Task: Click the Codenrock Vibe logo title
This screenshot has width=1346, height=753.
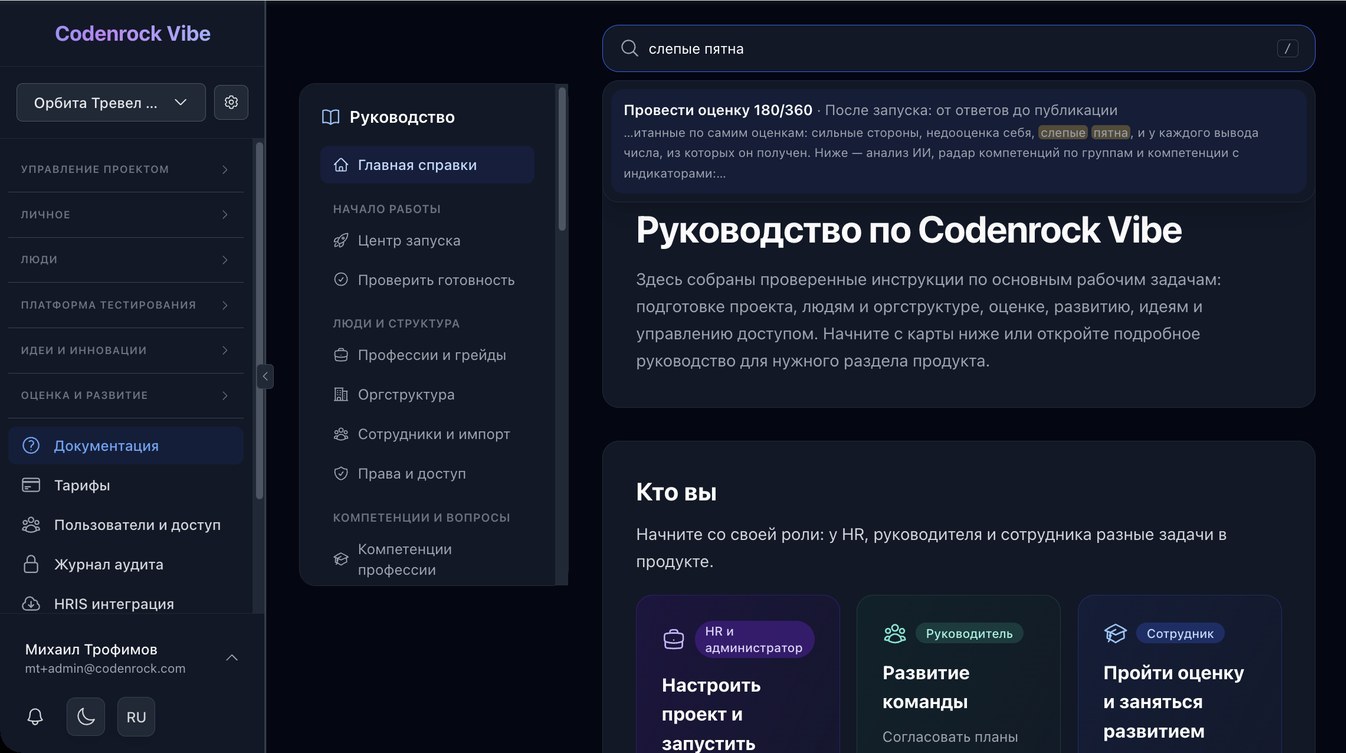Action: pos(133,33)
